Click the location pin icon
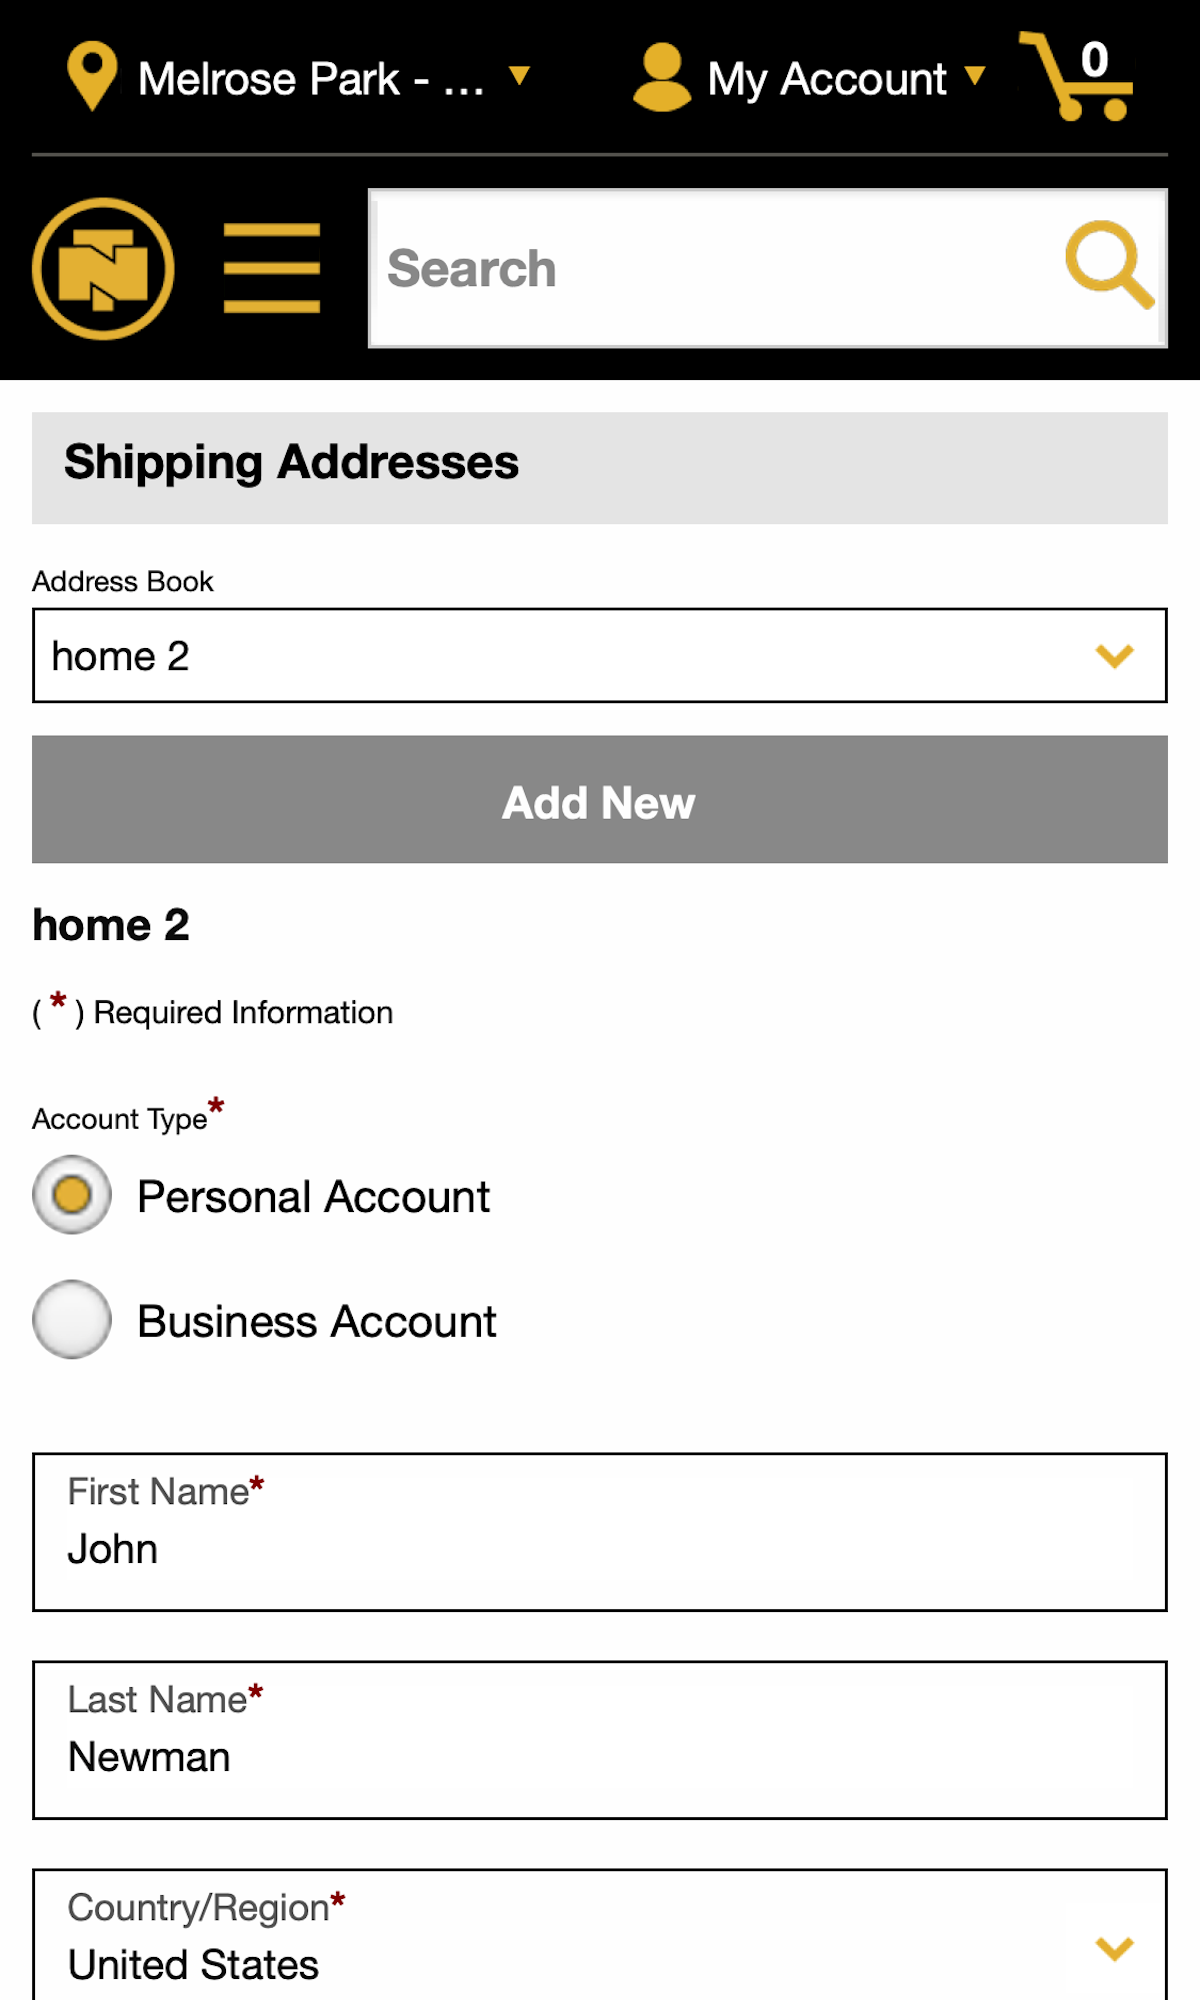 coord(92,78)
